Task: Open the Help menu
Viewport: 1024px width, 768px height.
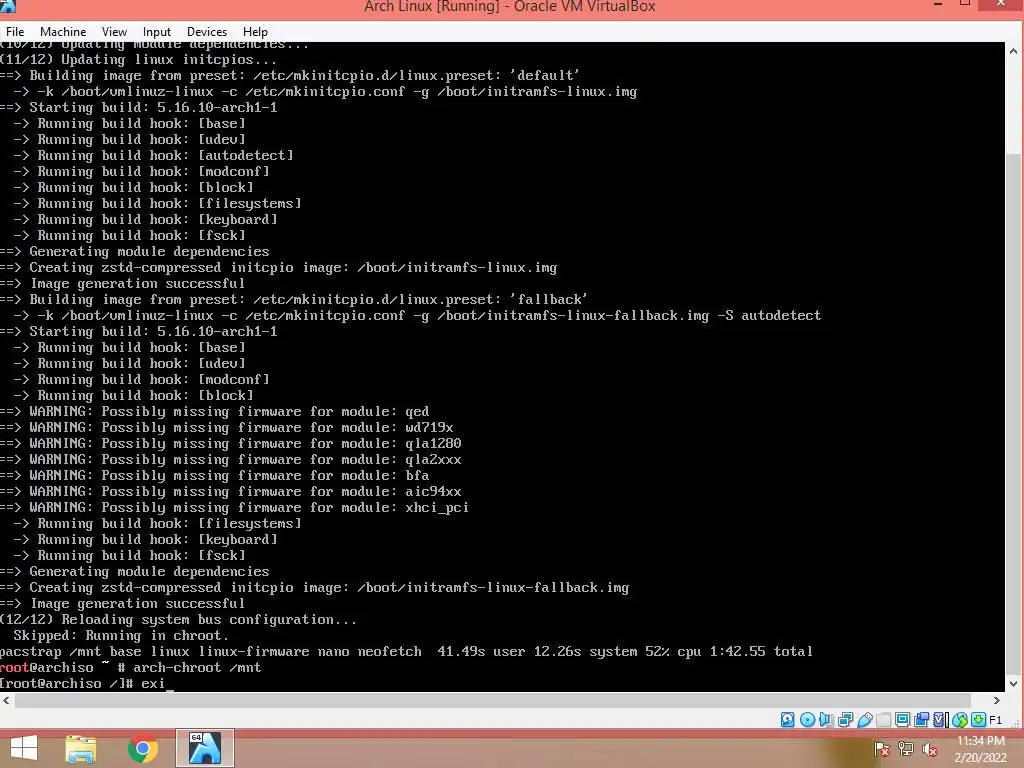Action: tap(255, 31)
